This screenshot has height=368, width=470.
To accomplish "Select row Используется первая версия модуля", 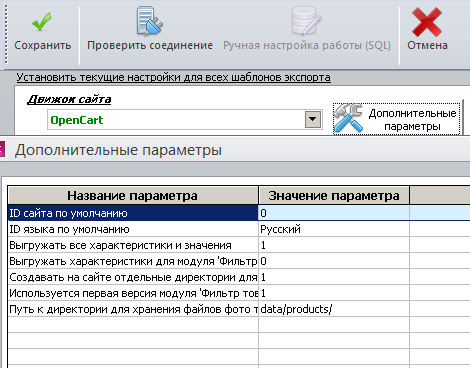I will coord(133,293).
